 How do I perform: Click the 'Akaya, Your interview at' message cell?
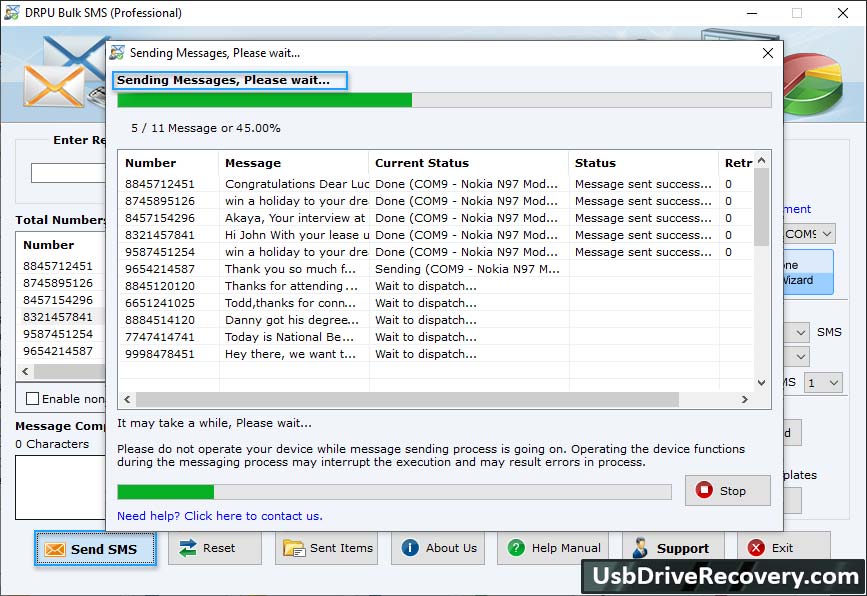click(295, 218)
